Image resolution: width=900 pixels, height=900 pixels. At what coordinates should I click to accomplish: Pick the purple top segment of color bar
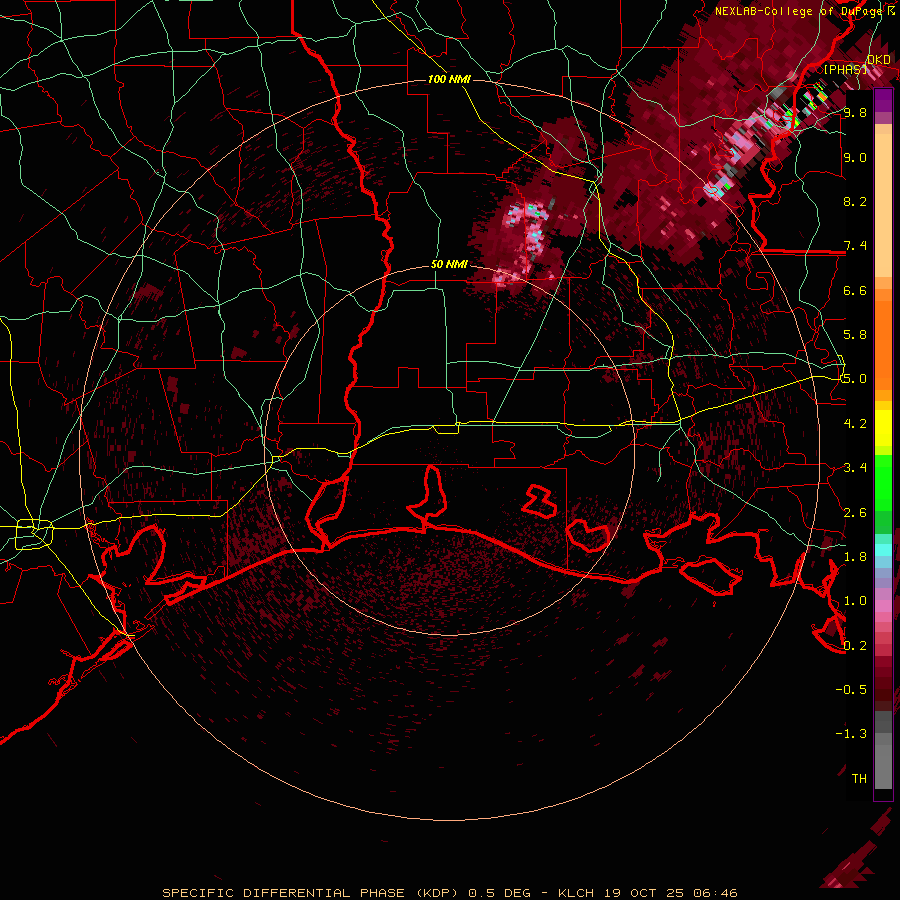click(883, 100)
